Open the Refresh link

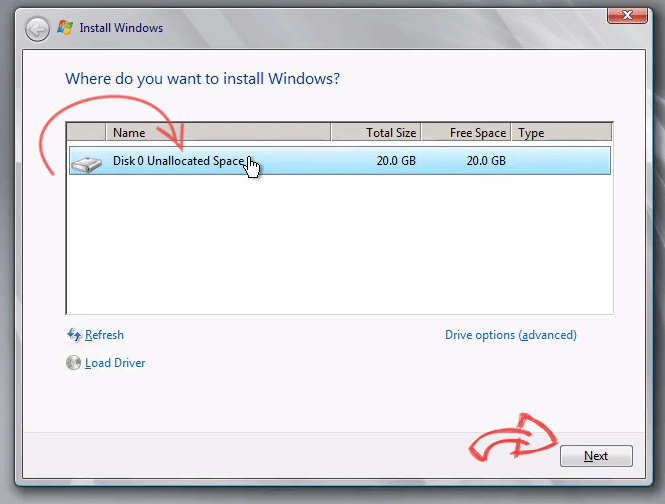click(x=104, y=335)
